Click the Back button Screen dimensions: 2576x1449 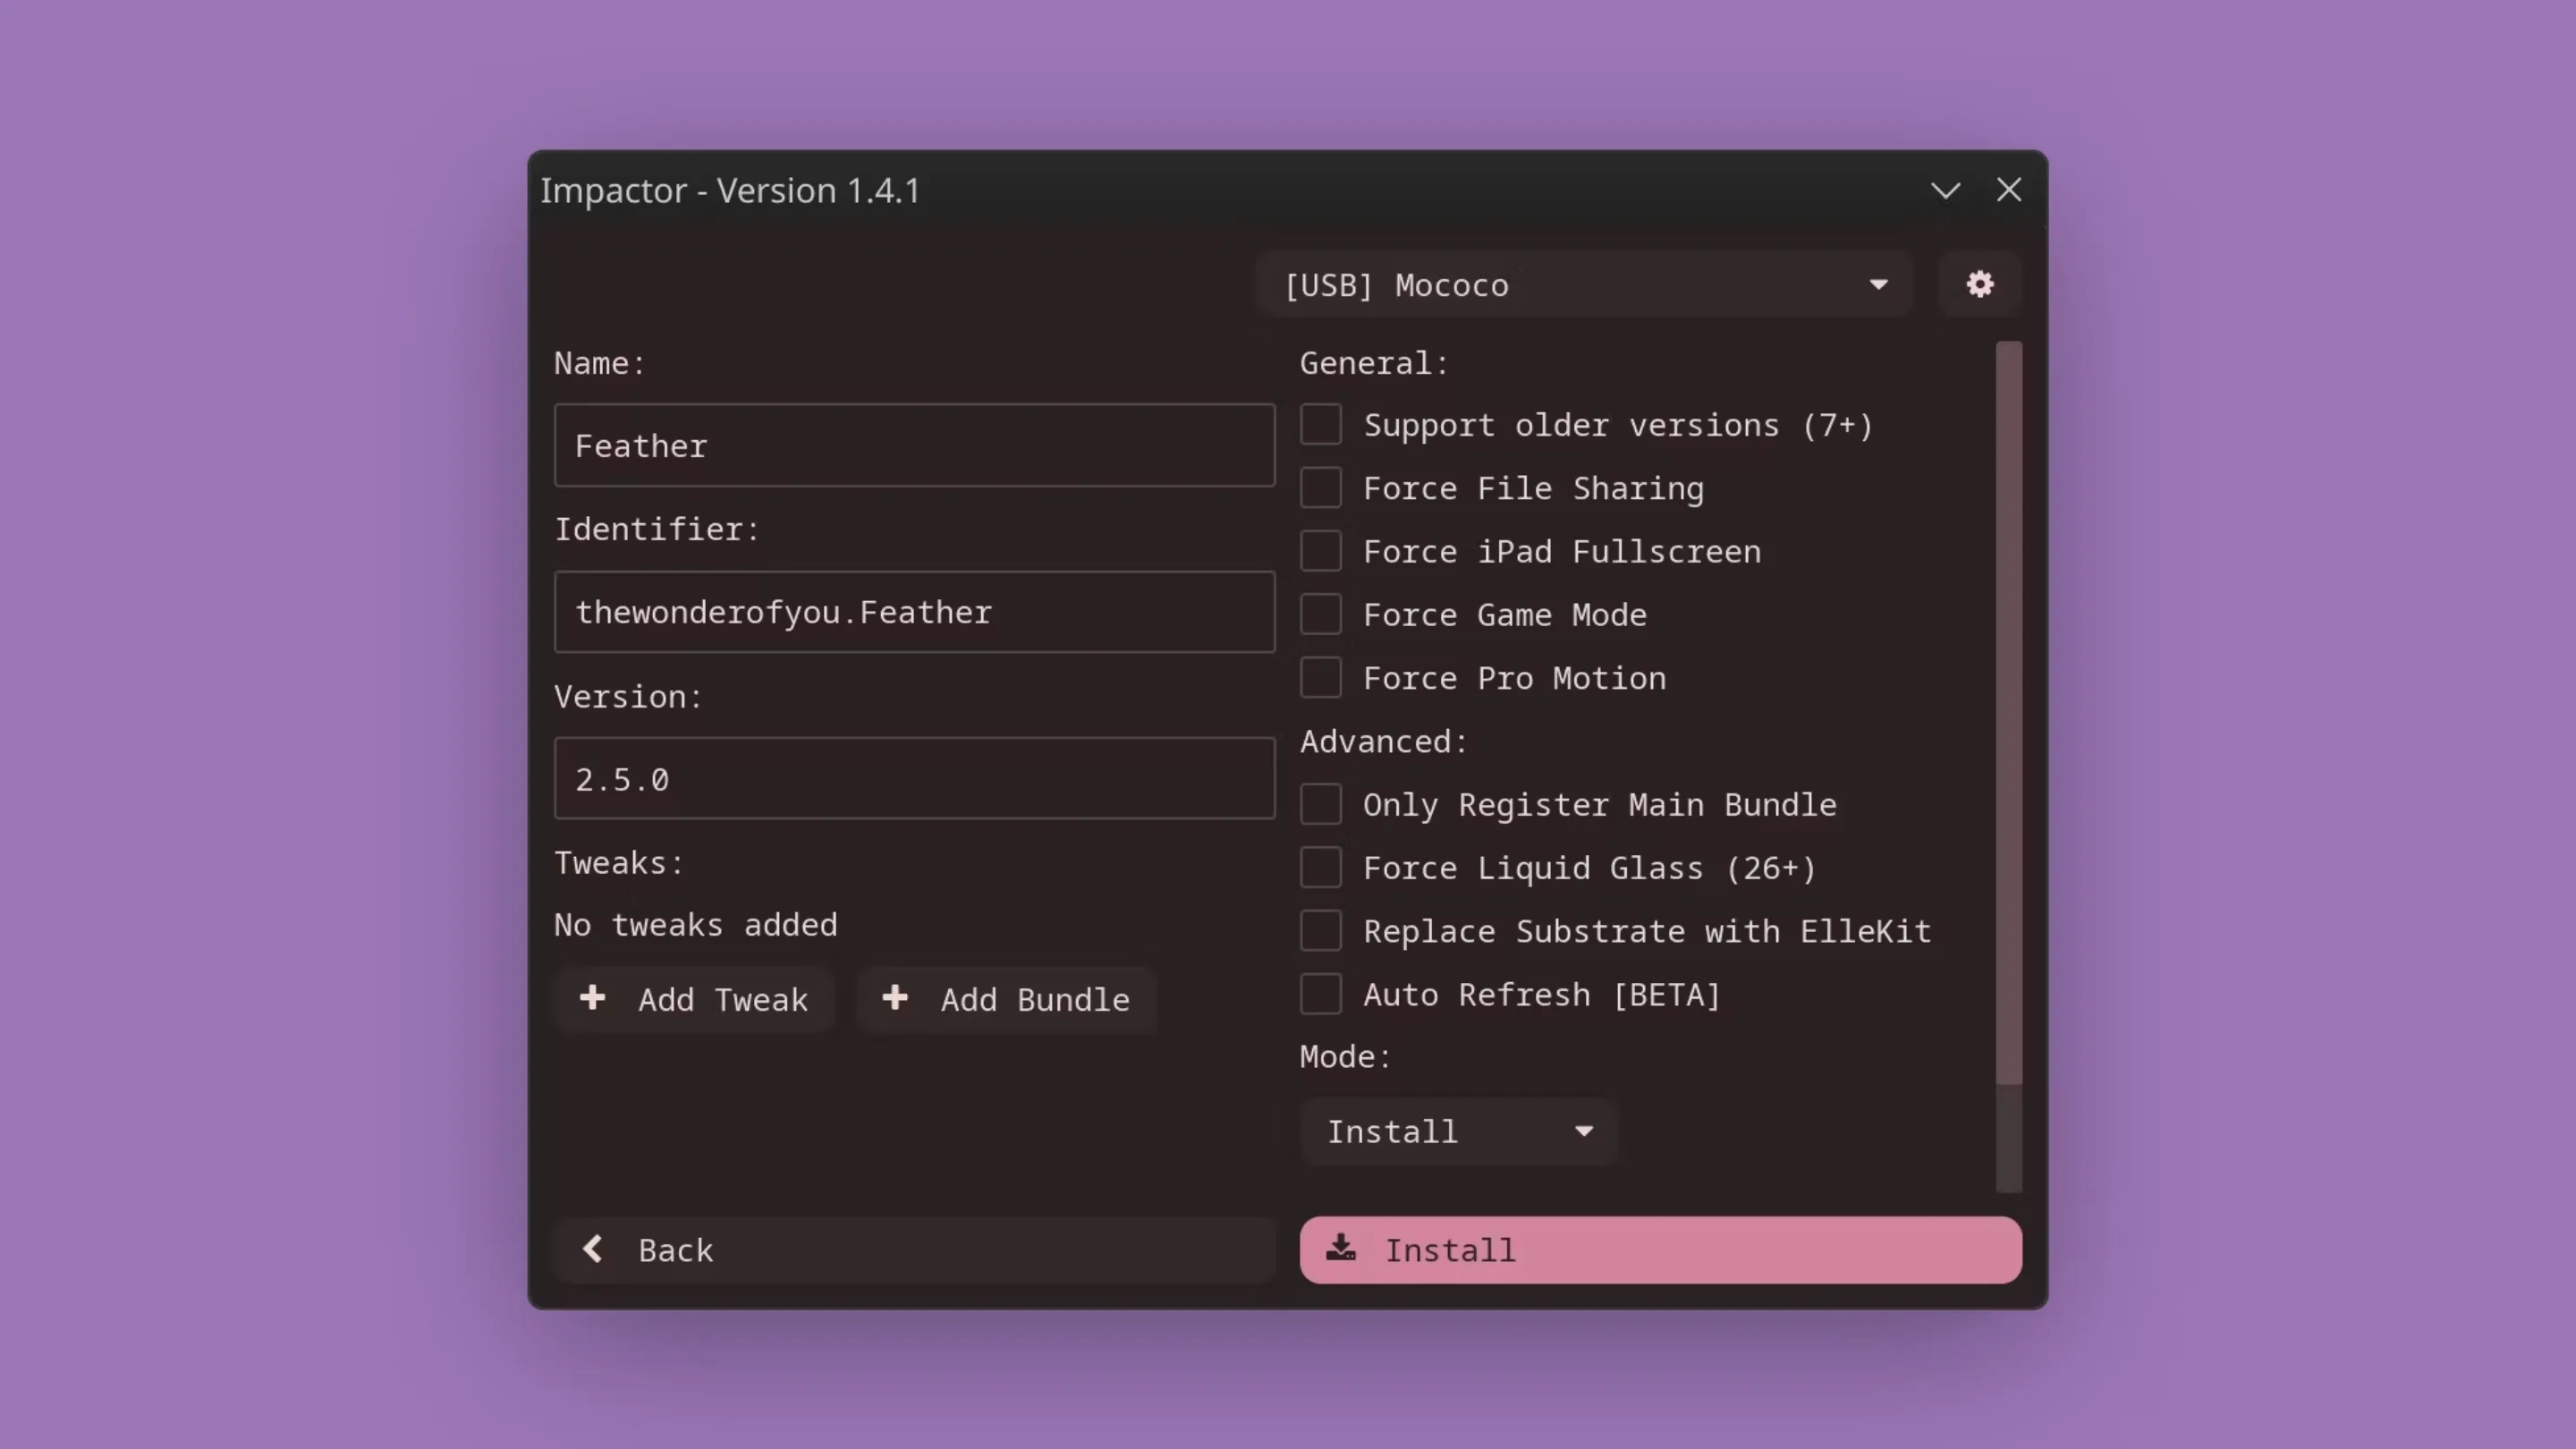click(913, 1249)
